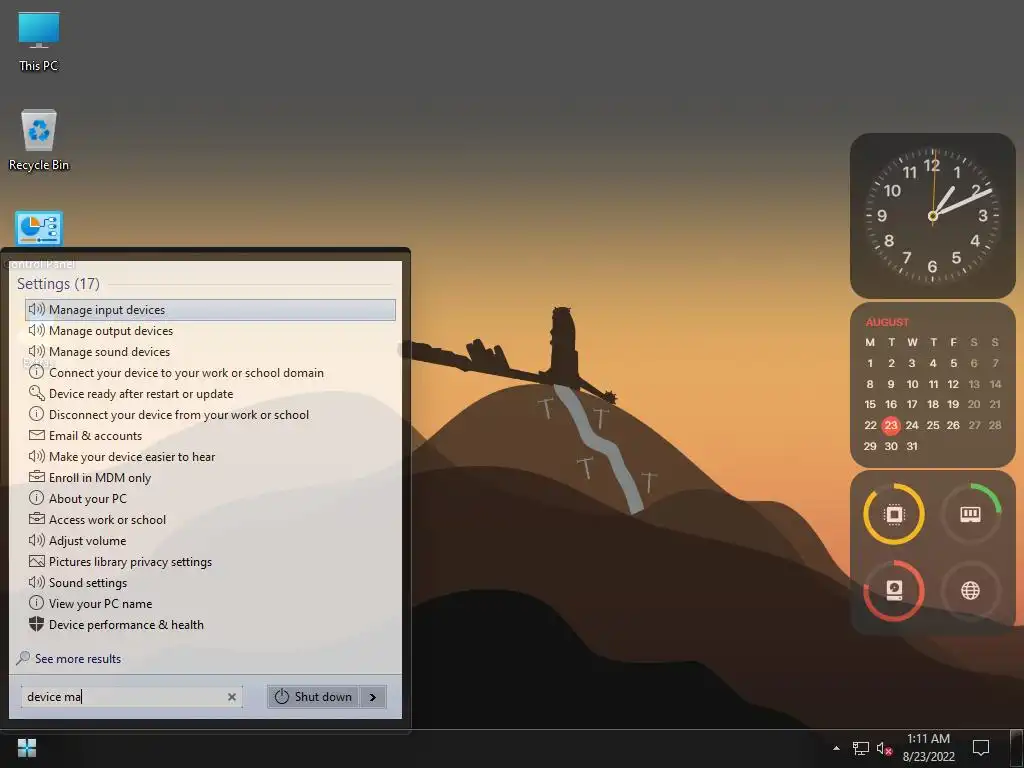The width and height of the screenshot is (1024, 768).
Task: Click shield icon beside Device performance & health
Action: tap(37, 624)
